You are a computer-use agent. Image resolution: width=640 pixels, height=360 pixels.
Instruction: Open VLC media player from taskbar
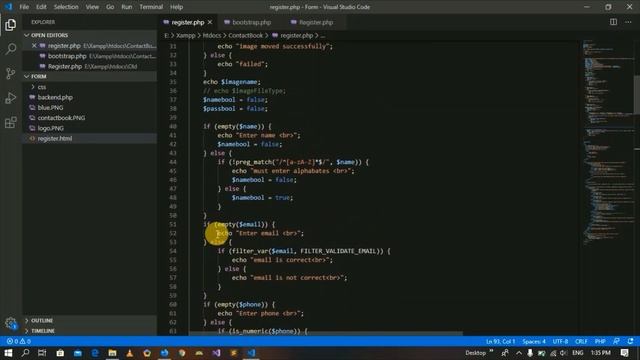pyautogui.click(x=130, y=353)
